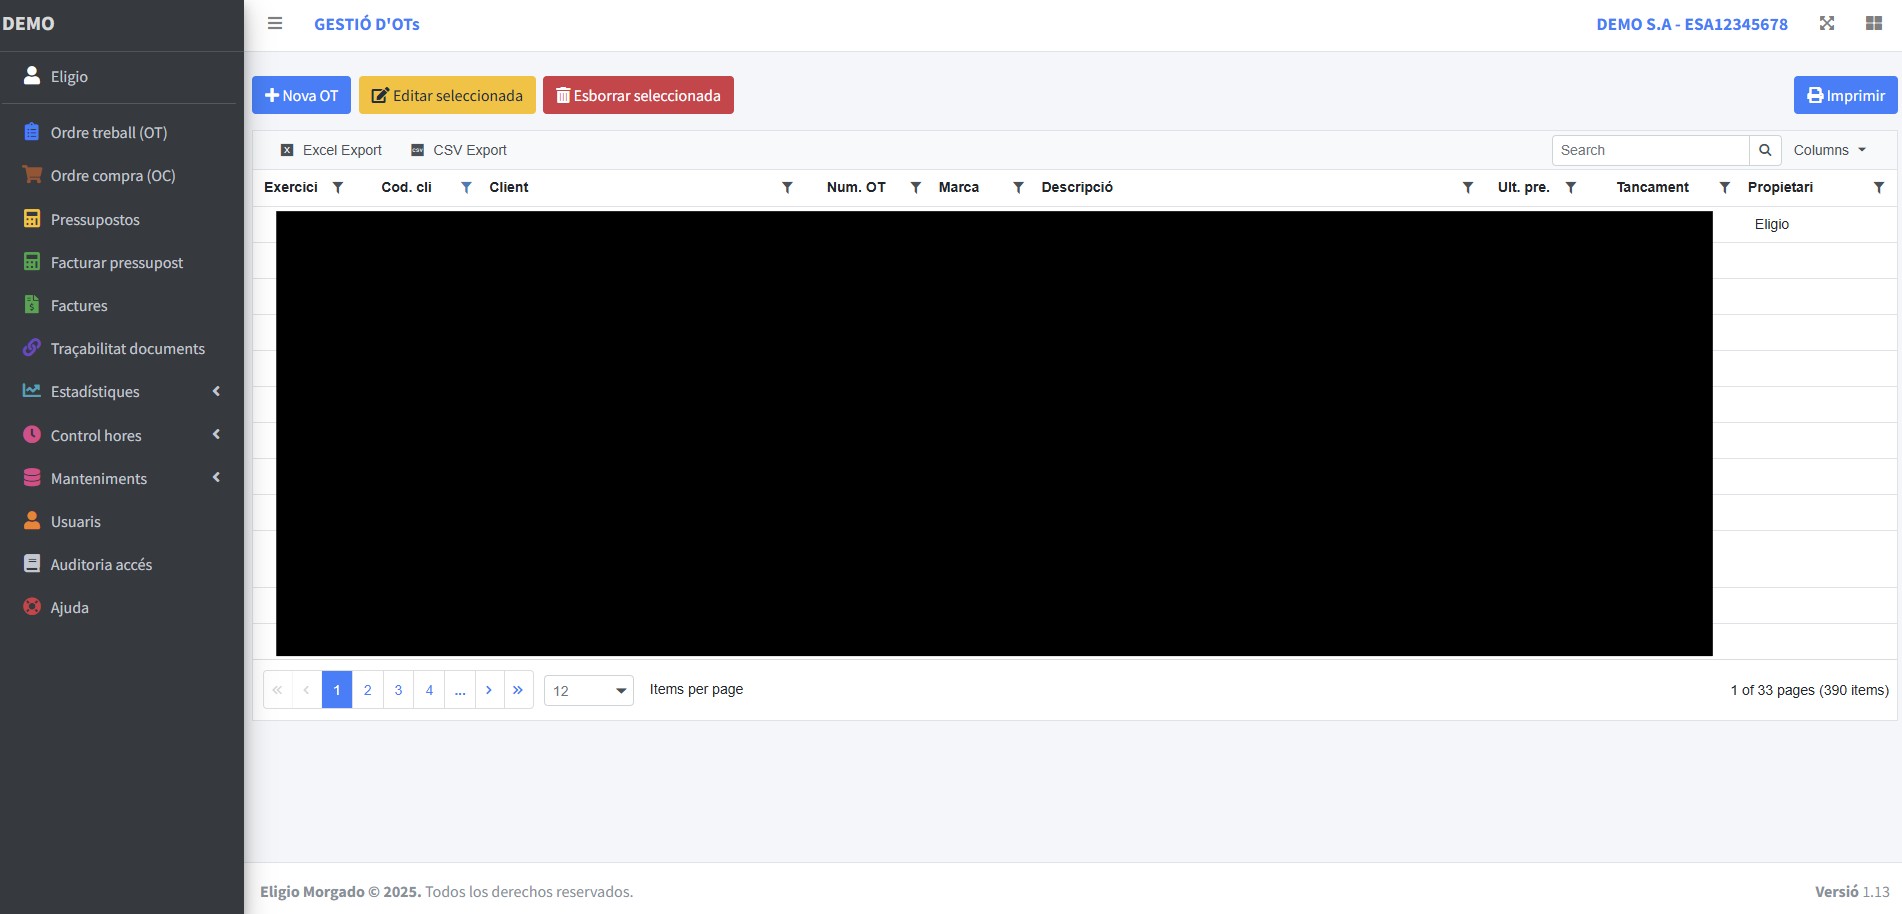Open the grid apps icon
Viewport: 1902px width, 914px height.
(1873, 23)
